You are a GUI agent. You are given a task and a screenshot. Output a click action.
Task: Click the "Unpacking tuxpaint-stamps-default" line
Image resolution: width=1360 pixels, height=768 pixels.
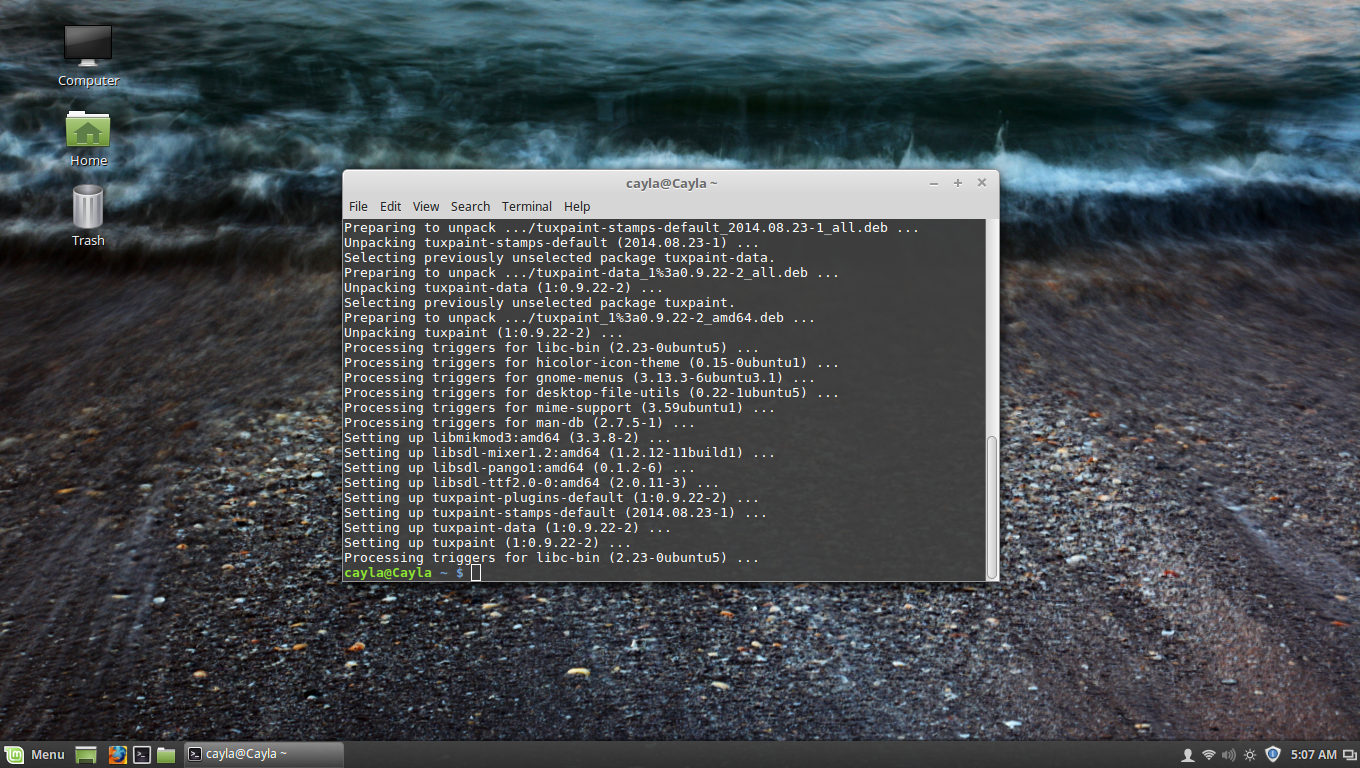tap(552, 243)
